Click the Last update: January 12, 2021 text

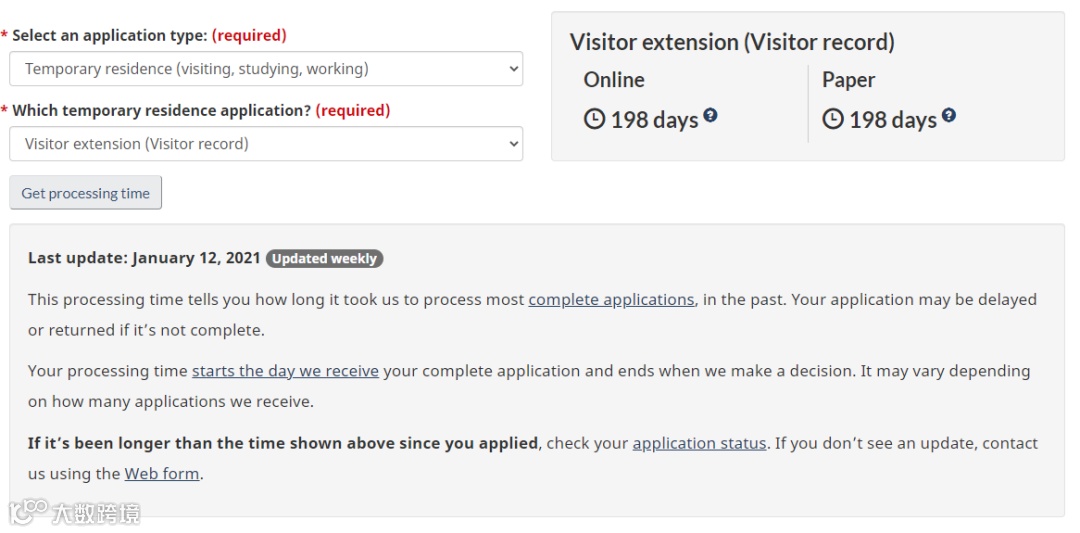pyautogui.click(x=144, y=258)
